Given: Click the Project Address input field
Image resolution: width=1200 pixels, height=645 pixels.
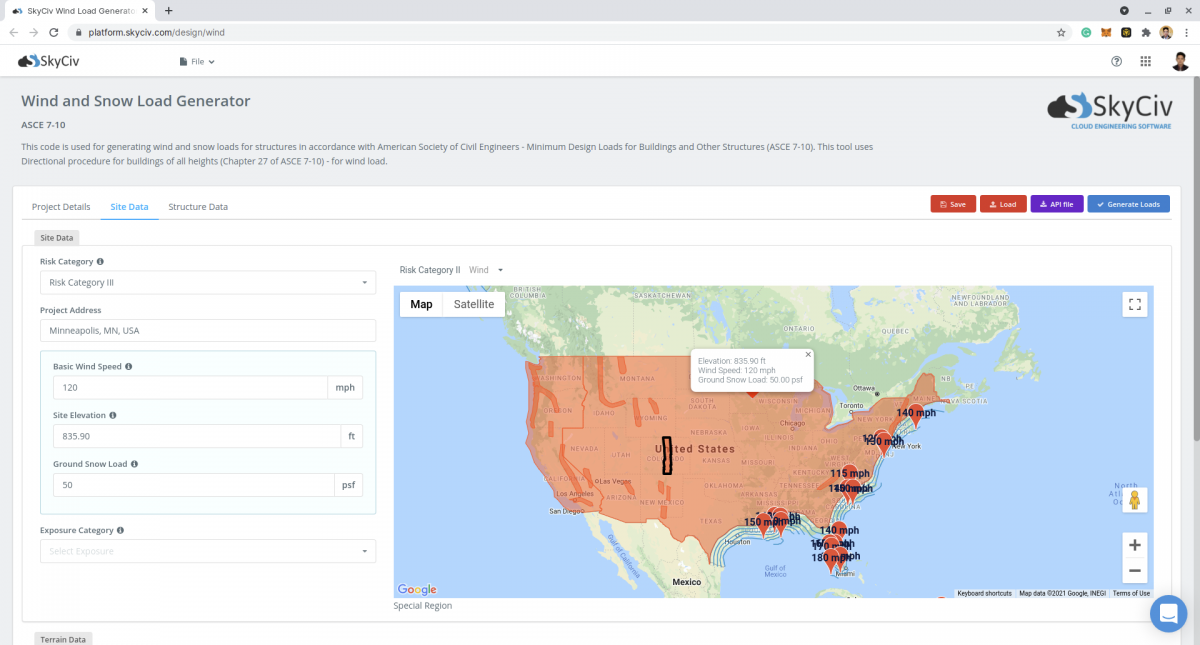Looking at the screenshot, I should click(x=207, y=330).
